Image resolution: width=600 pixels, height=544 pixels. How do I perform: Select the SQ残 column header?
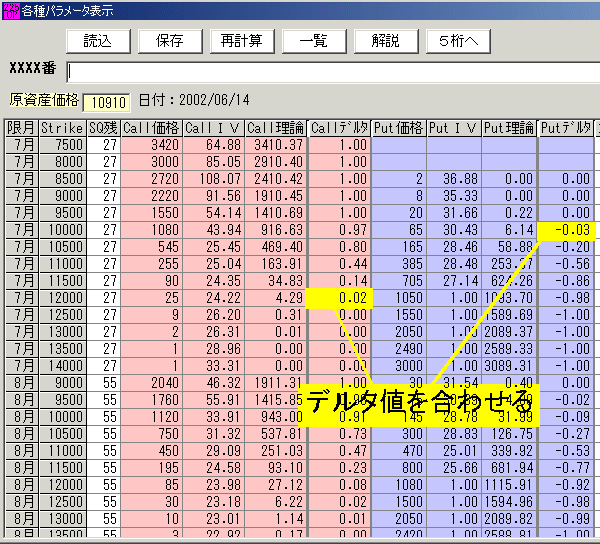tap(103, 128)
